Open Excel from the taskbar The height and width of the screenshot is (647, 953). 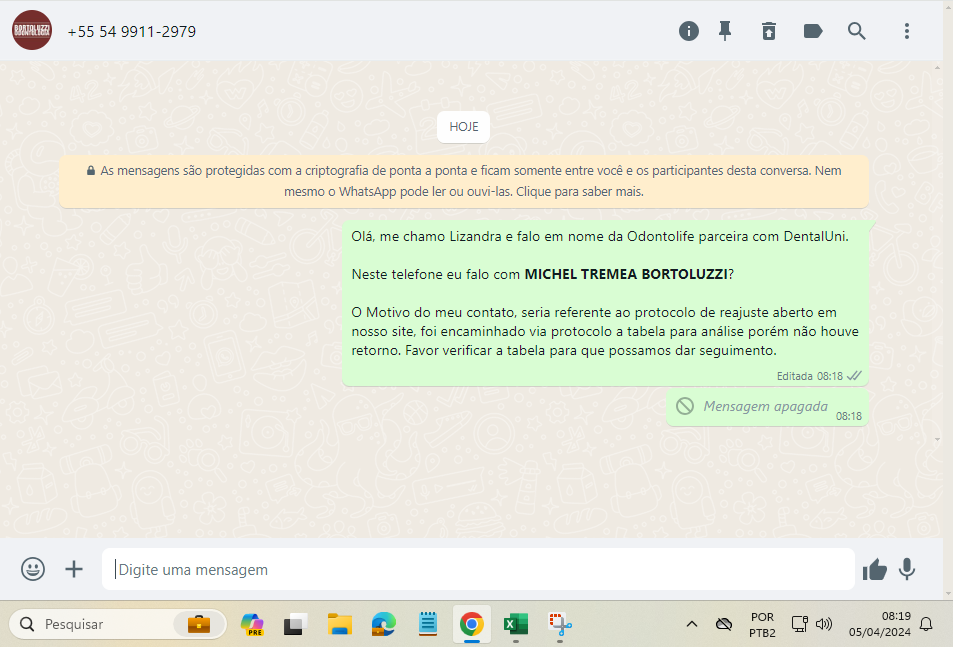point(515,625)
